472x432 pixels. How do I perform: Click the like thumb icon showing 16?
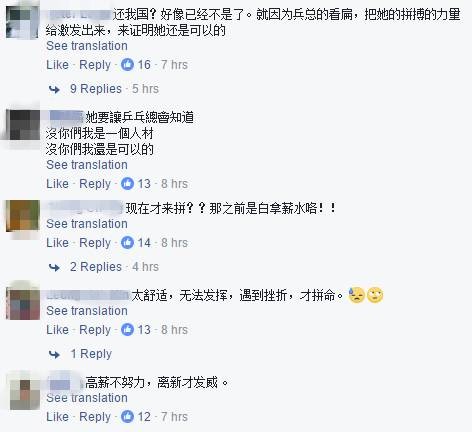point(127,65)
